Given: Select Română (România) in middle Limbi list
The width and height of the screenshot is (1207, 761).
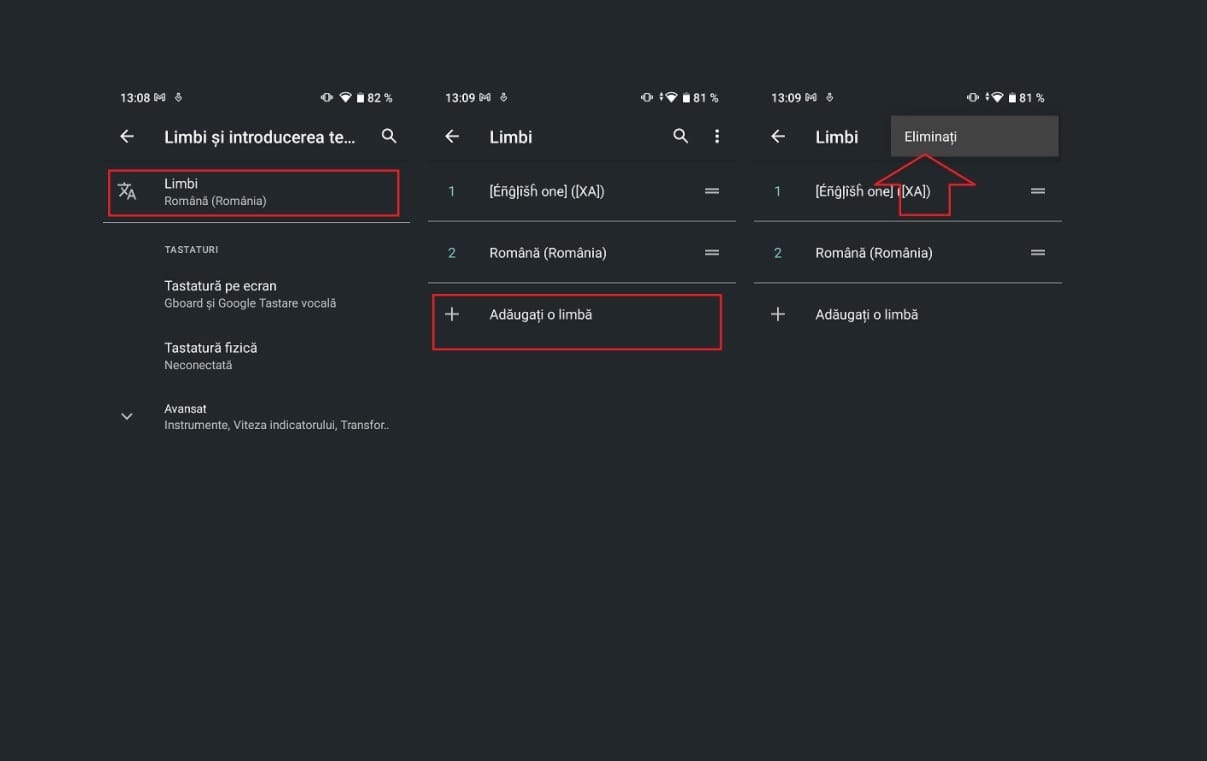Looking at the screenshot, I should [x=548, y=253].
